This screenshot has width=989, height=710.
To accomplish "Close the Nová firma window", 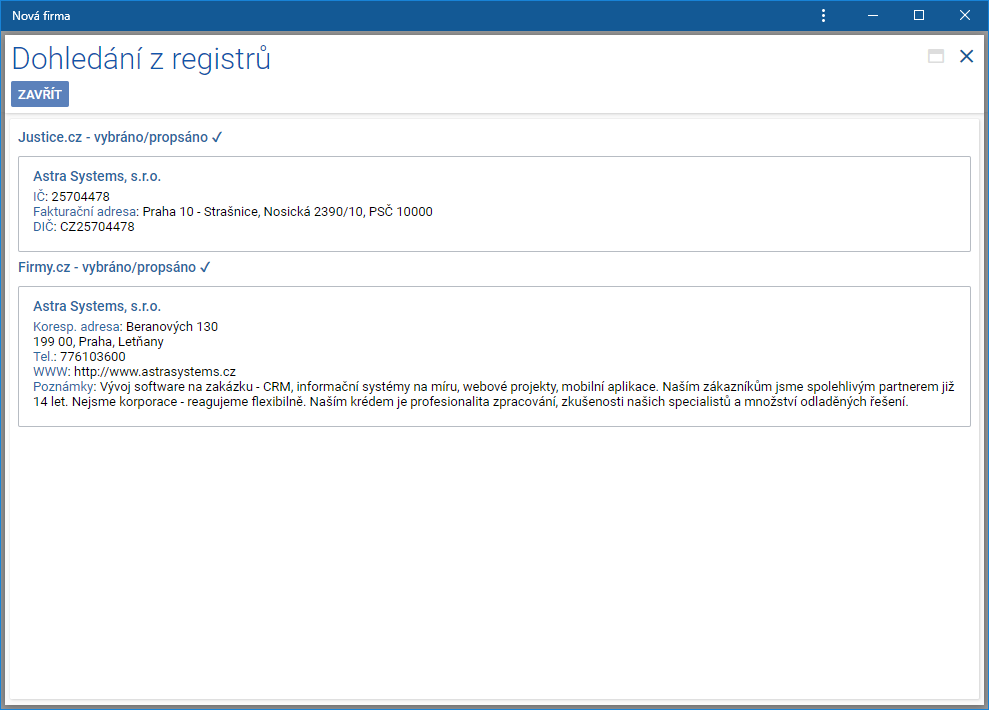I will click(965, 16).
